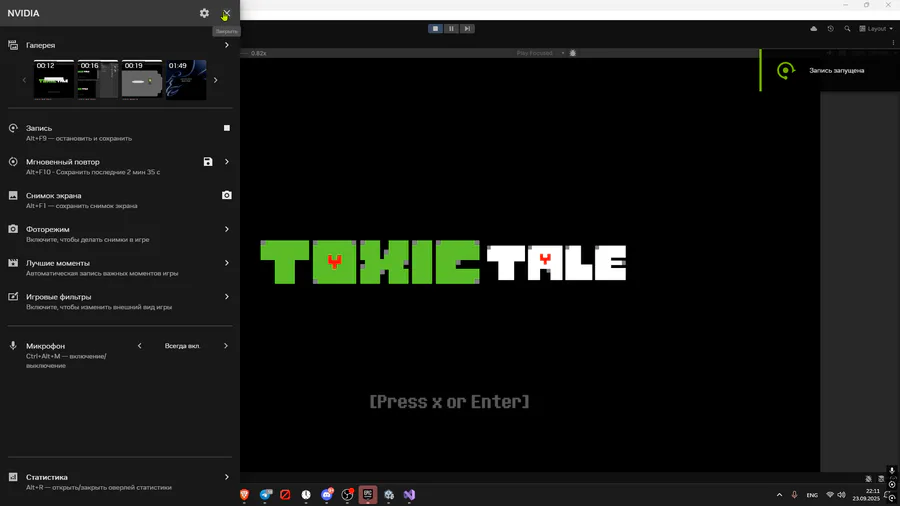
Task: Take screenshot with the camera button
Action: (227, 195)
